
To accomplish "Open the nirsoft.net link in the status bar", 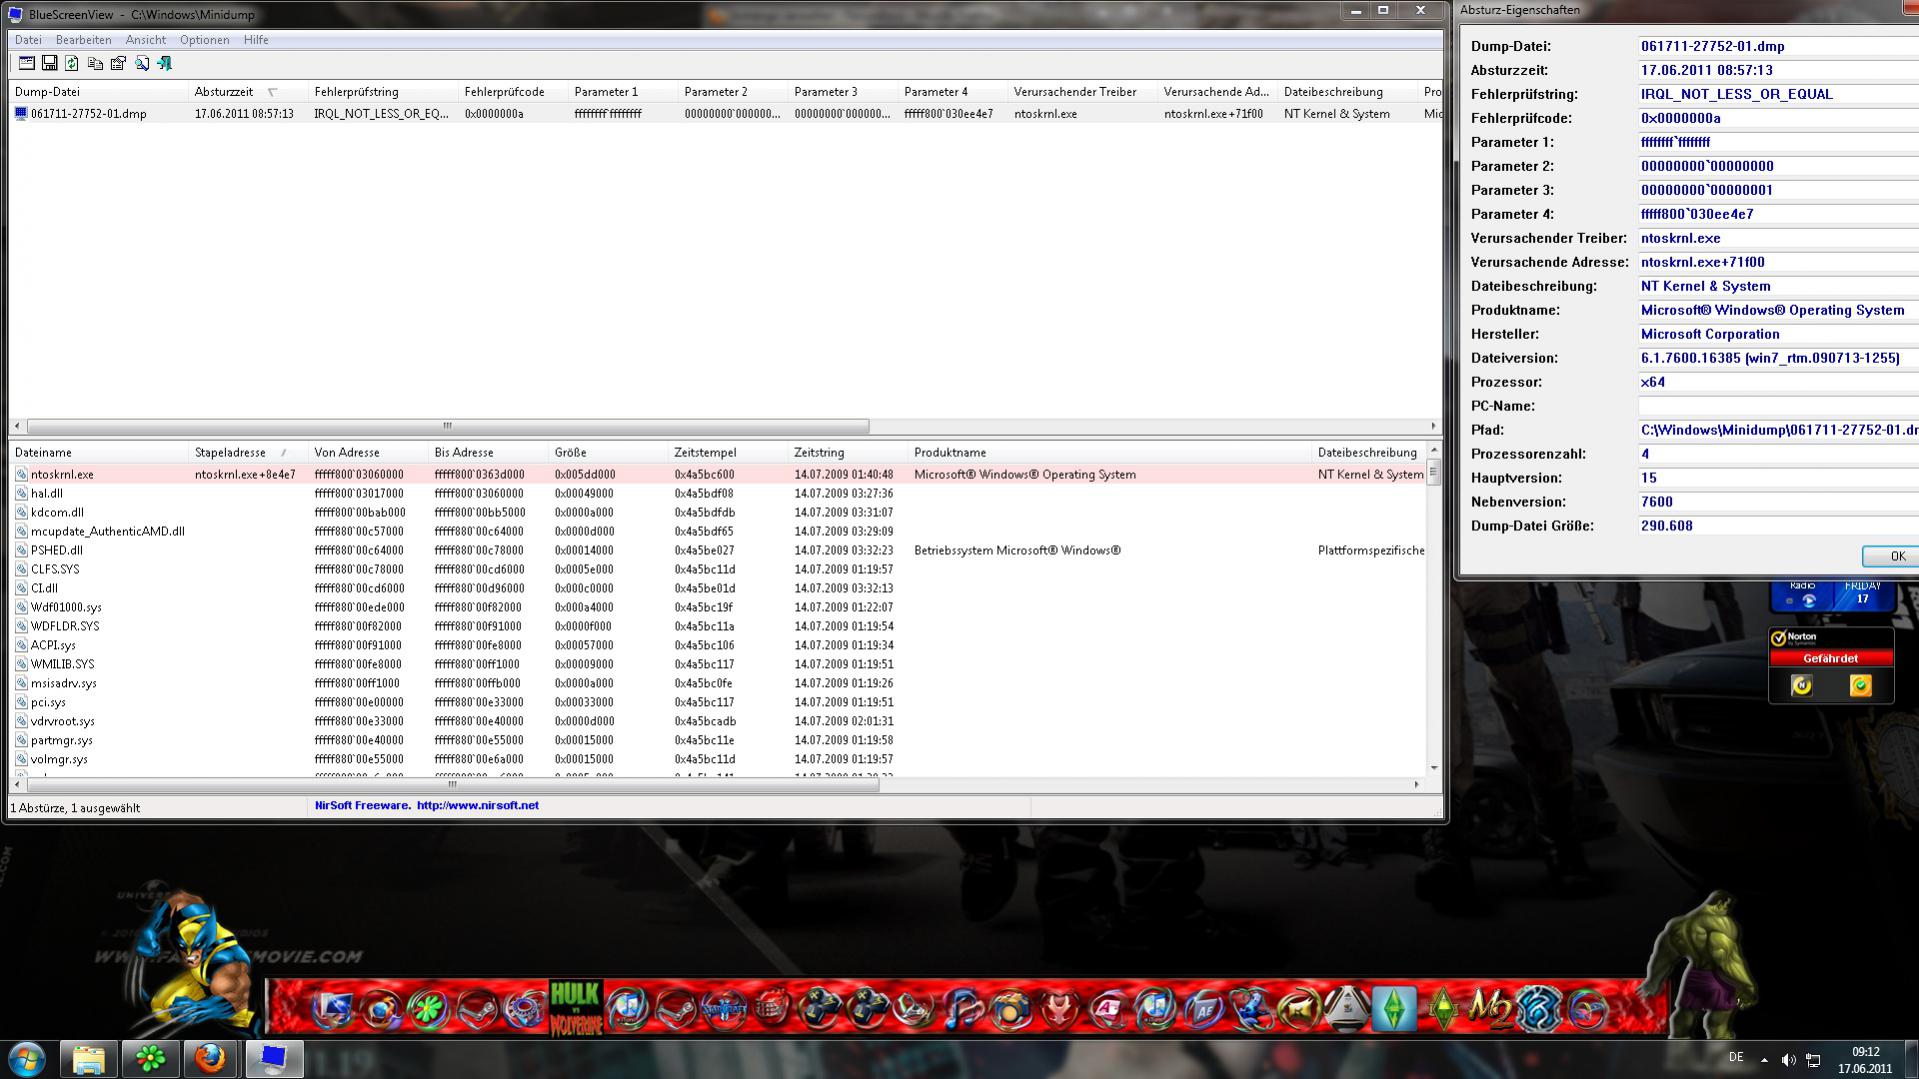I will point(477,805).
